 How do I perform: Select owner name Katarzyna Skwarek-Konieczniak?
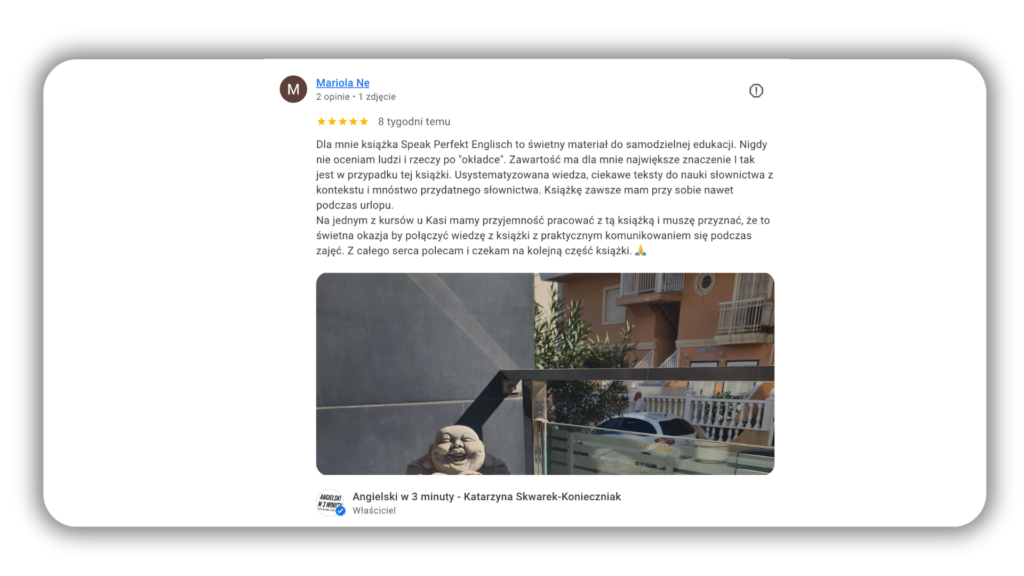[x=542, y=496]
